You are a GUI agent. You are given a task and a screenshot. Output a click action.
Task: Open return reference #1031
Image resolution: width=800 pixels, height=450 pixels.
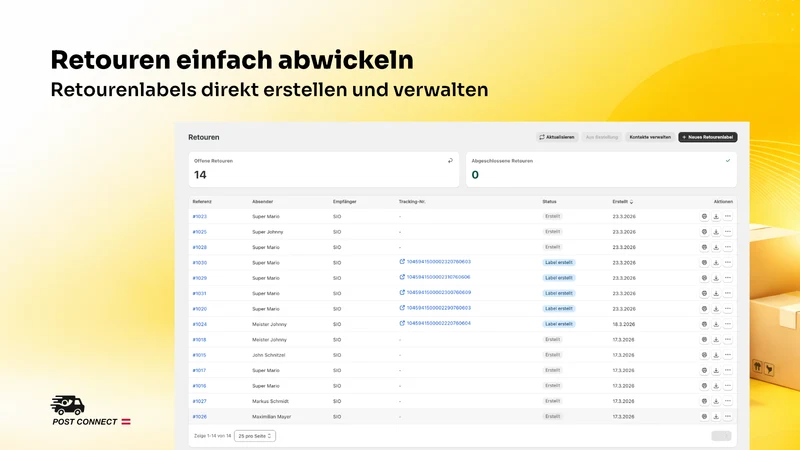pyautogui.click(x=199, y=293)
